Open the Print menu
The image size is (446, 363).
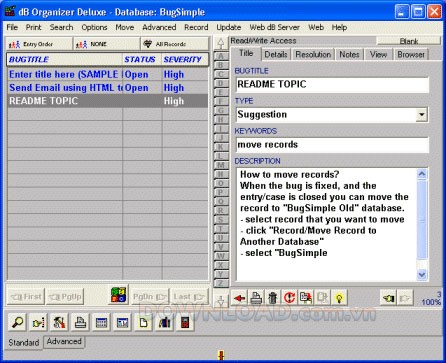(34, 27)
